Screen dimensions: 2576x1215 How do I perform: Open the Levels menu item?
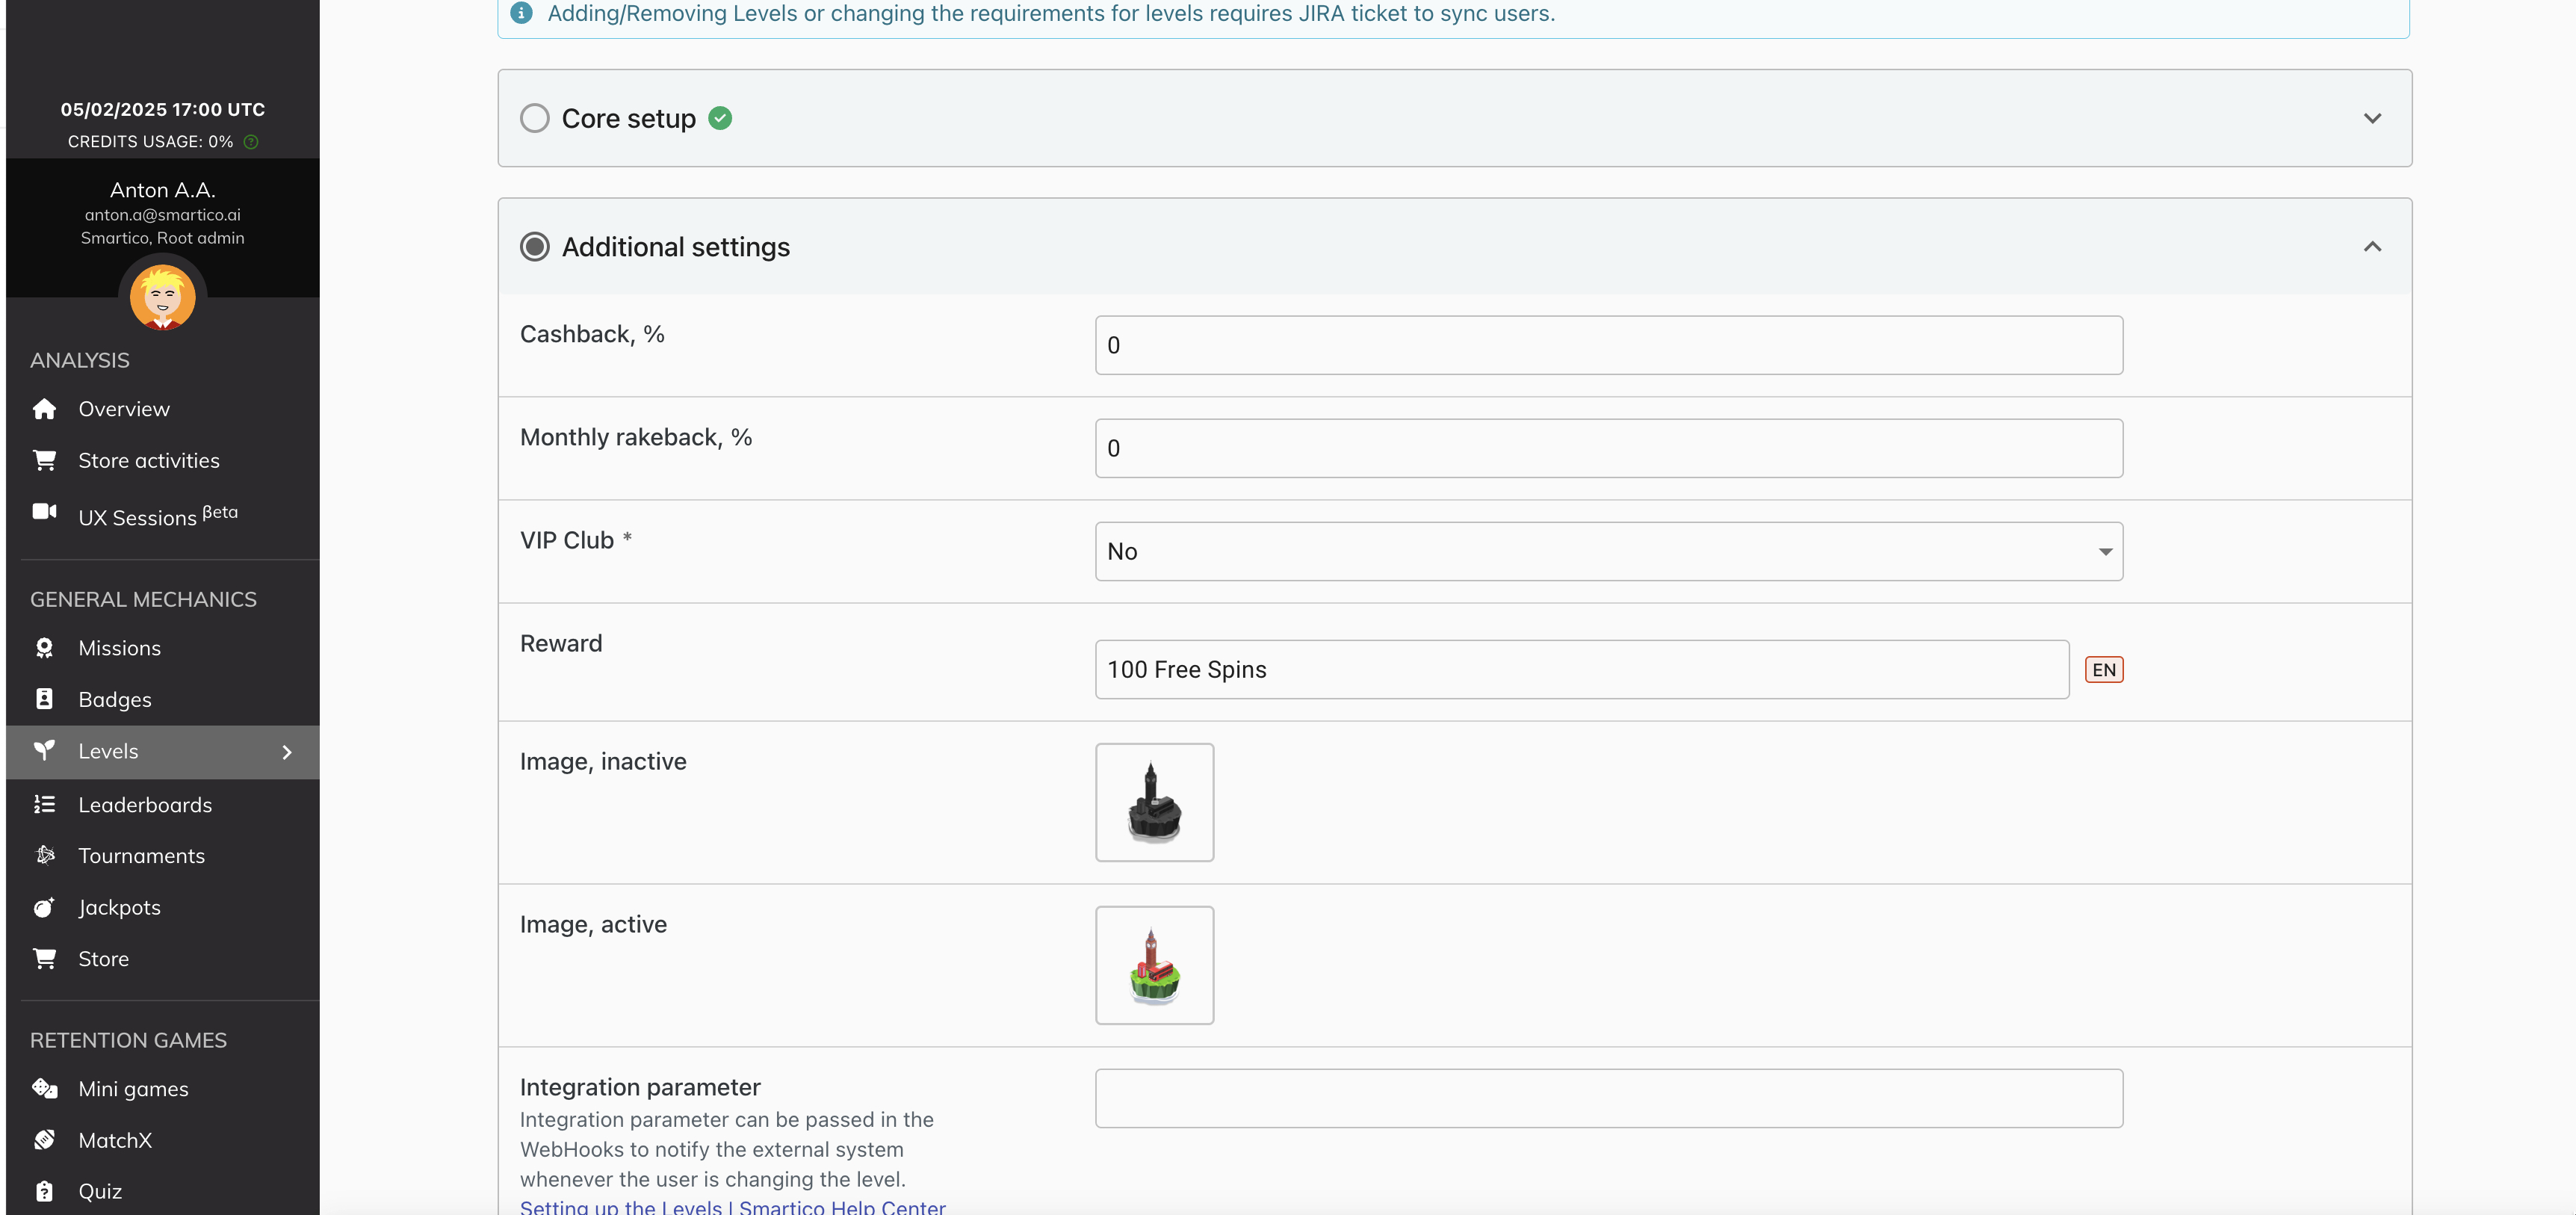(x=108, y=751)
